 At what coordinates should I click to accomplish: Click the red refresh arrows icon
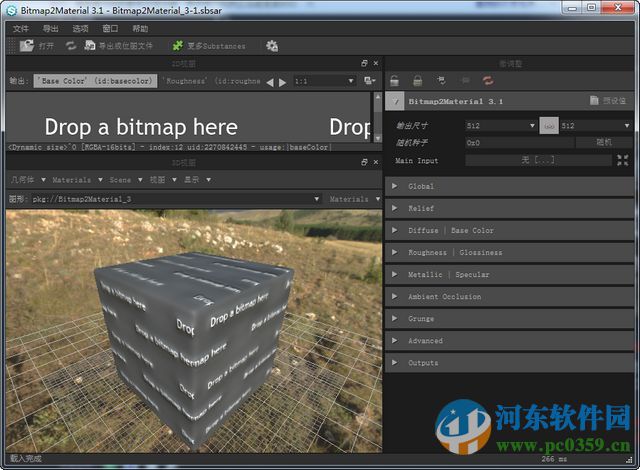pos(488,80)
